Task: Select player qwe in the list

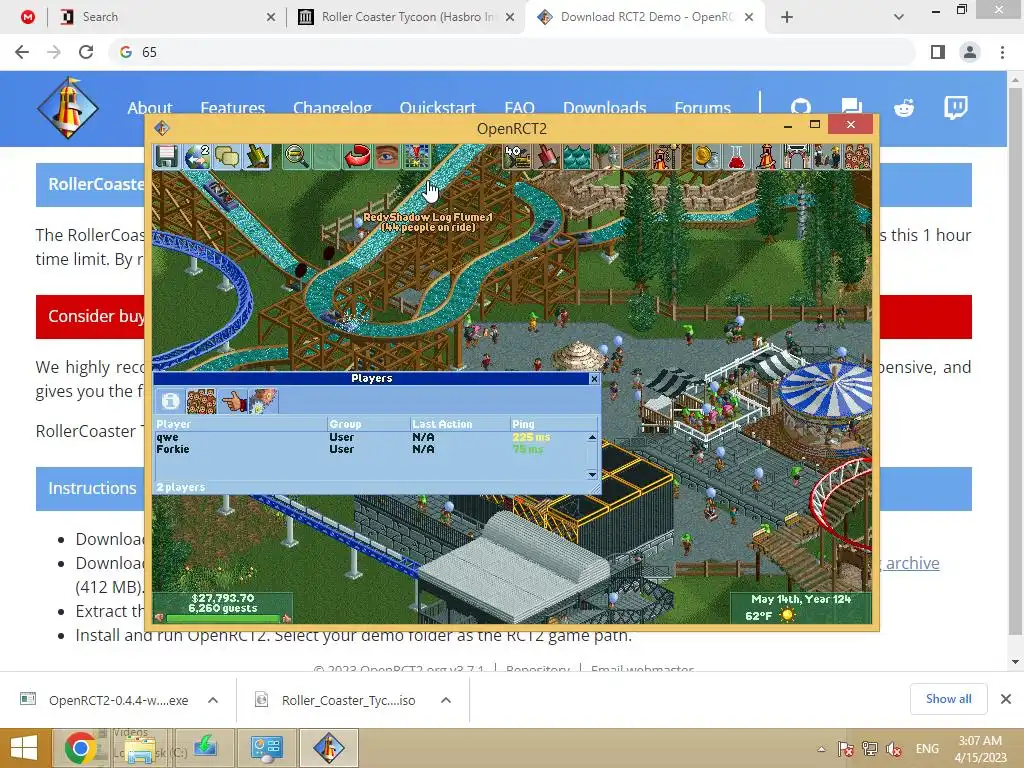Action: 370,437
